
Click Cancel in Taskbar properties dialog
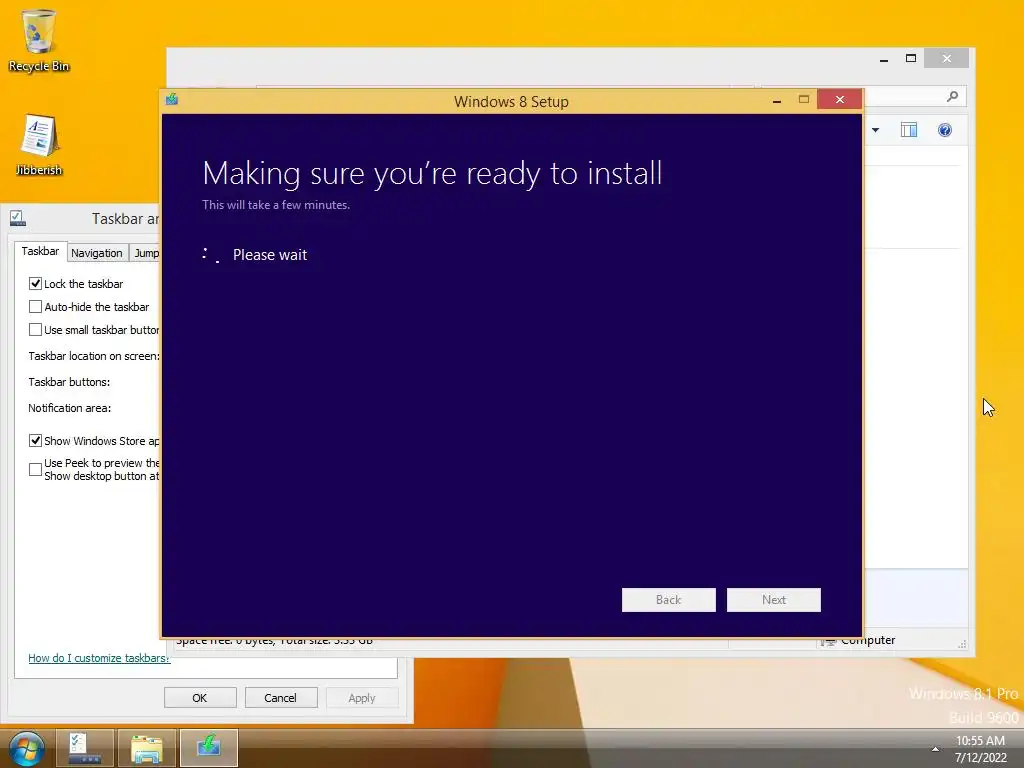coord(281,697)
